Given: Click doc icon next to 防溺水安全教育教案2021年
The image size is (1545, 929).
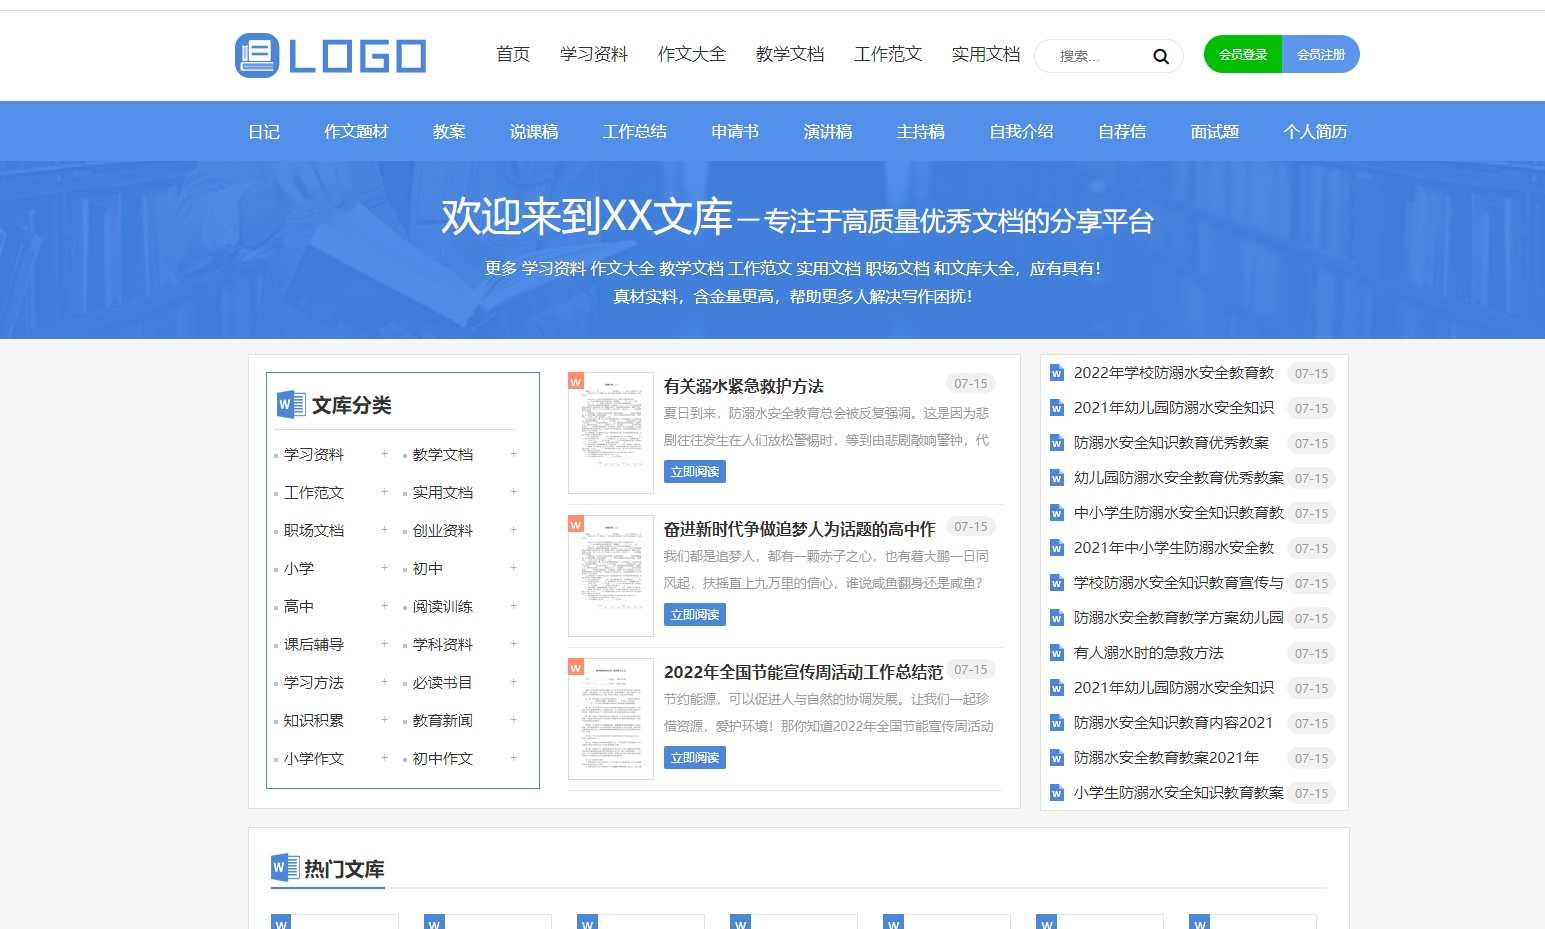Looking at the screenshot, I should pyautogui.click(x=1056, y=758).
